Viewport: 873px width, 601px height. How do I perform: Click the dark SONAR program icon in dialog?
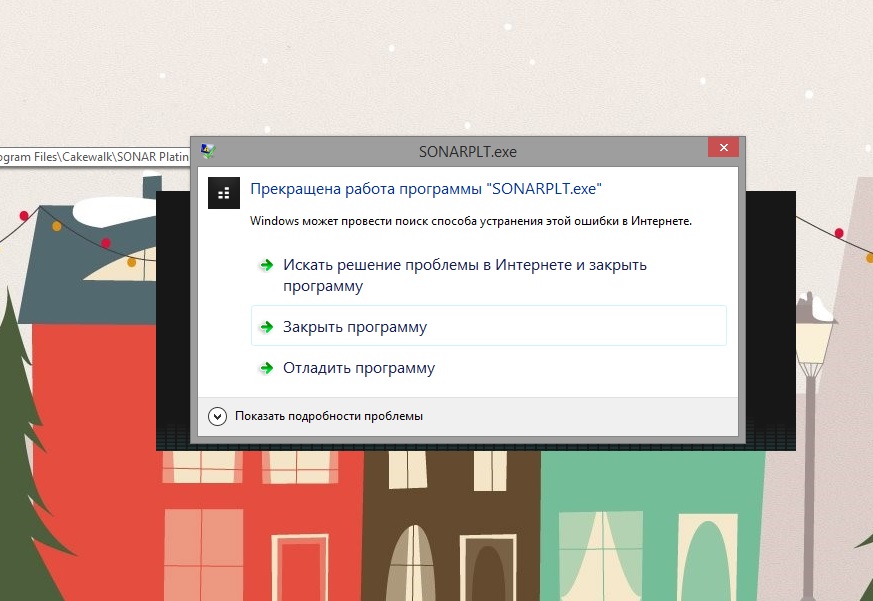pos(224,193)
